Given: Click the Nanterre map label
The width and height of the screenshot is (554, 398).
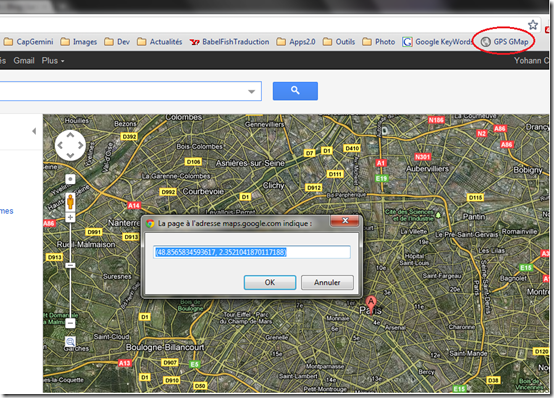Looking at the screenshot, I should click(124, 223).
